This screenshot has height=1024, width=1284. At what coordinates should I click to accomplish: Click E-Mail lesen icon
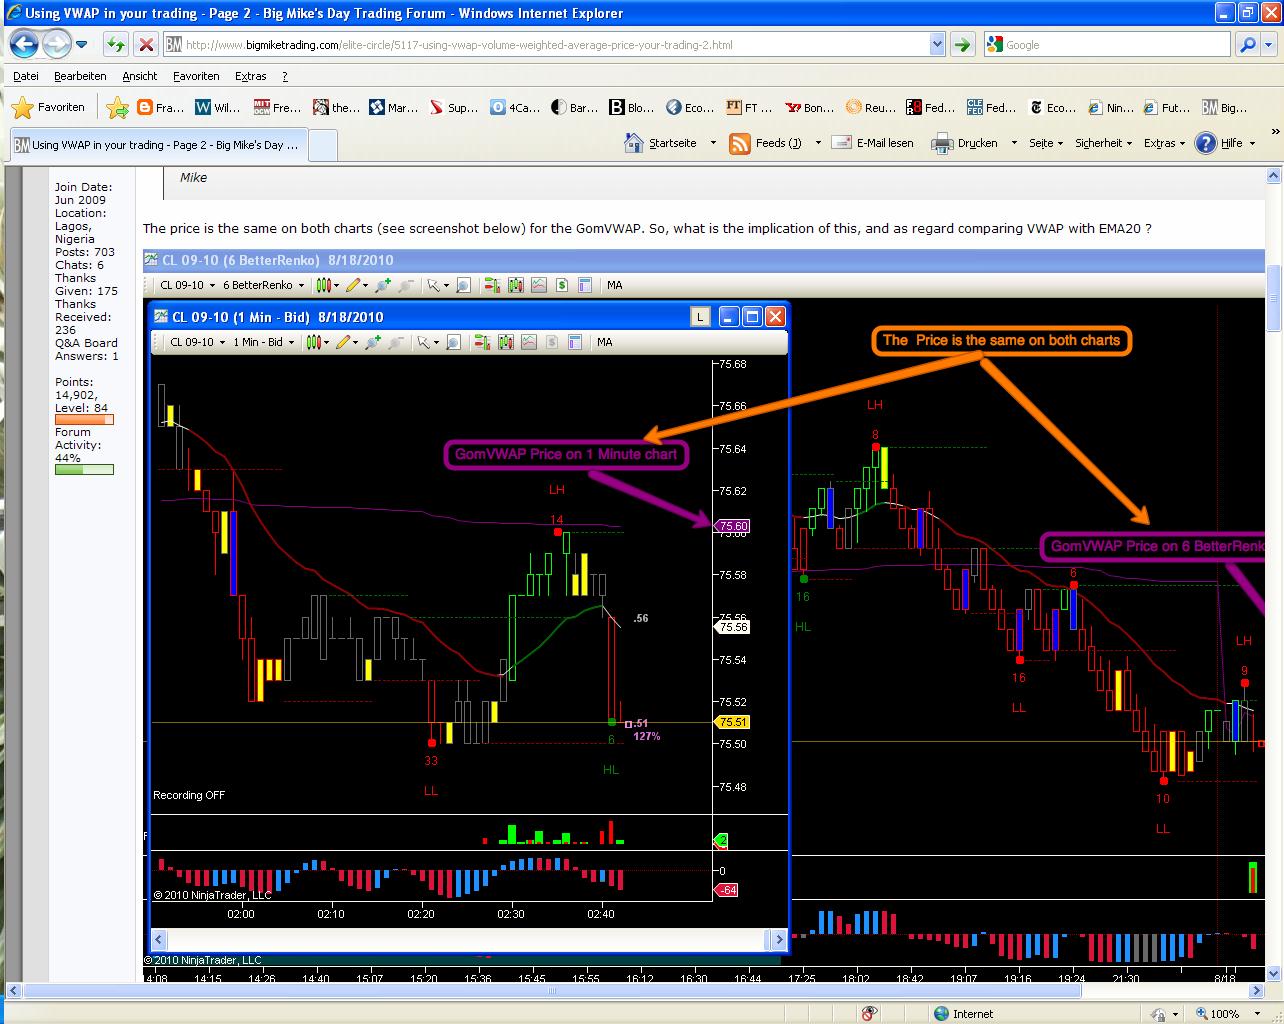[x=842, y=143]
